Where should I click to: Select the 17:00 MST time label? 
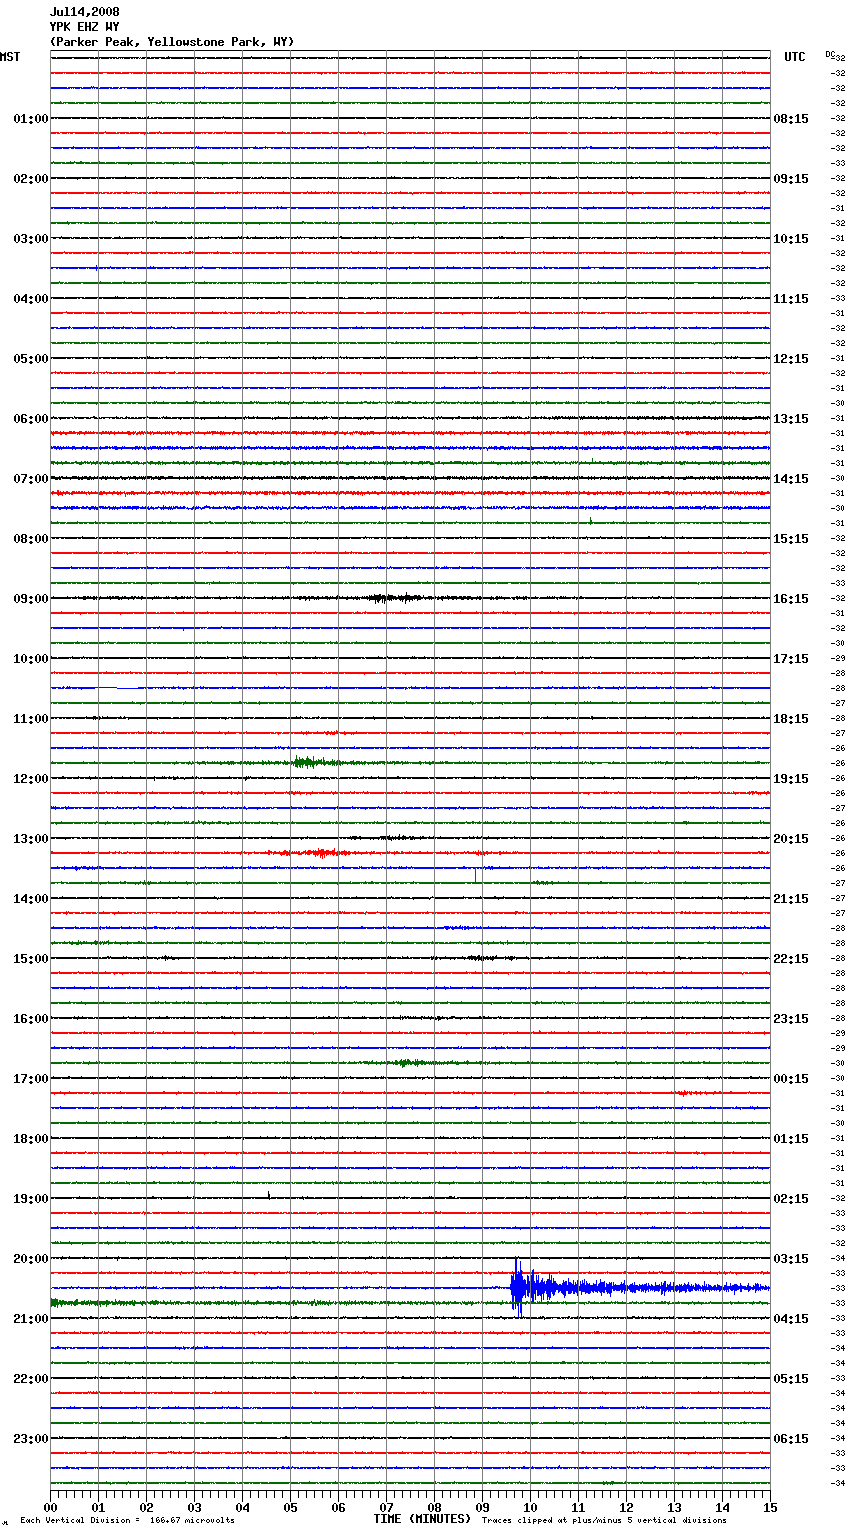pyautogui.click(x=31, y=1079)
